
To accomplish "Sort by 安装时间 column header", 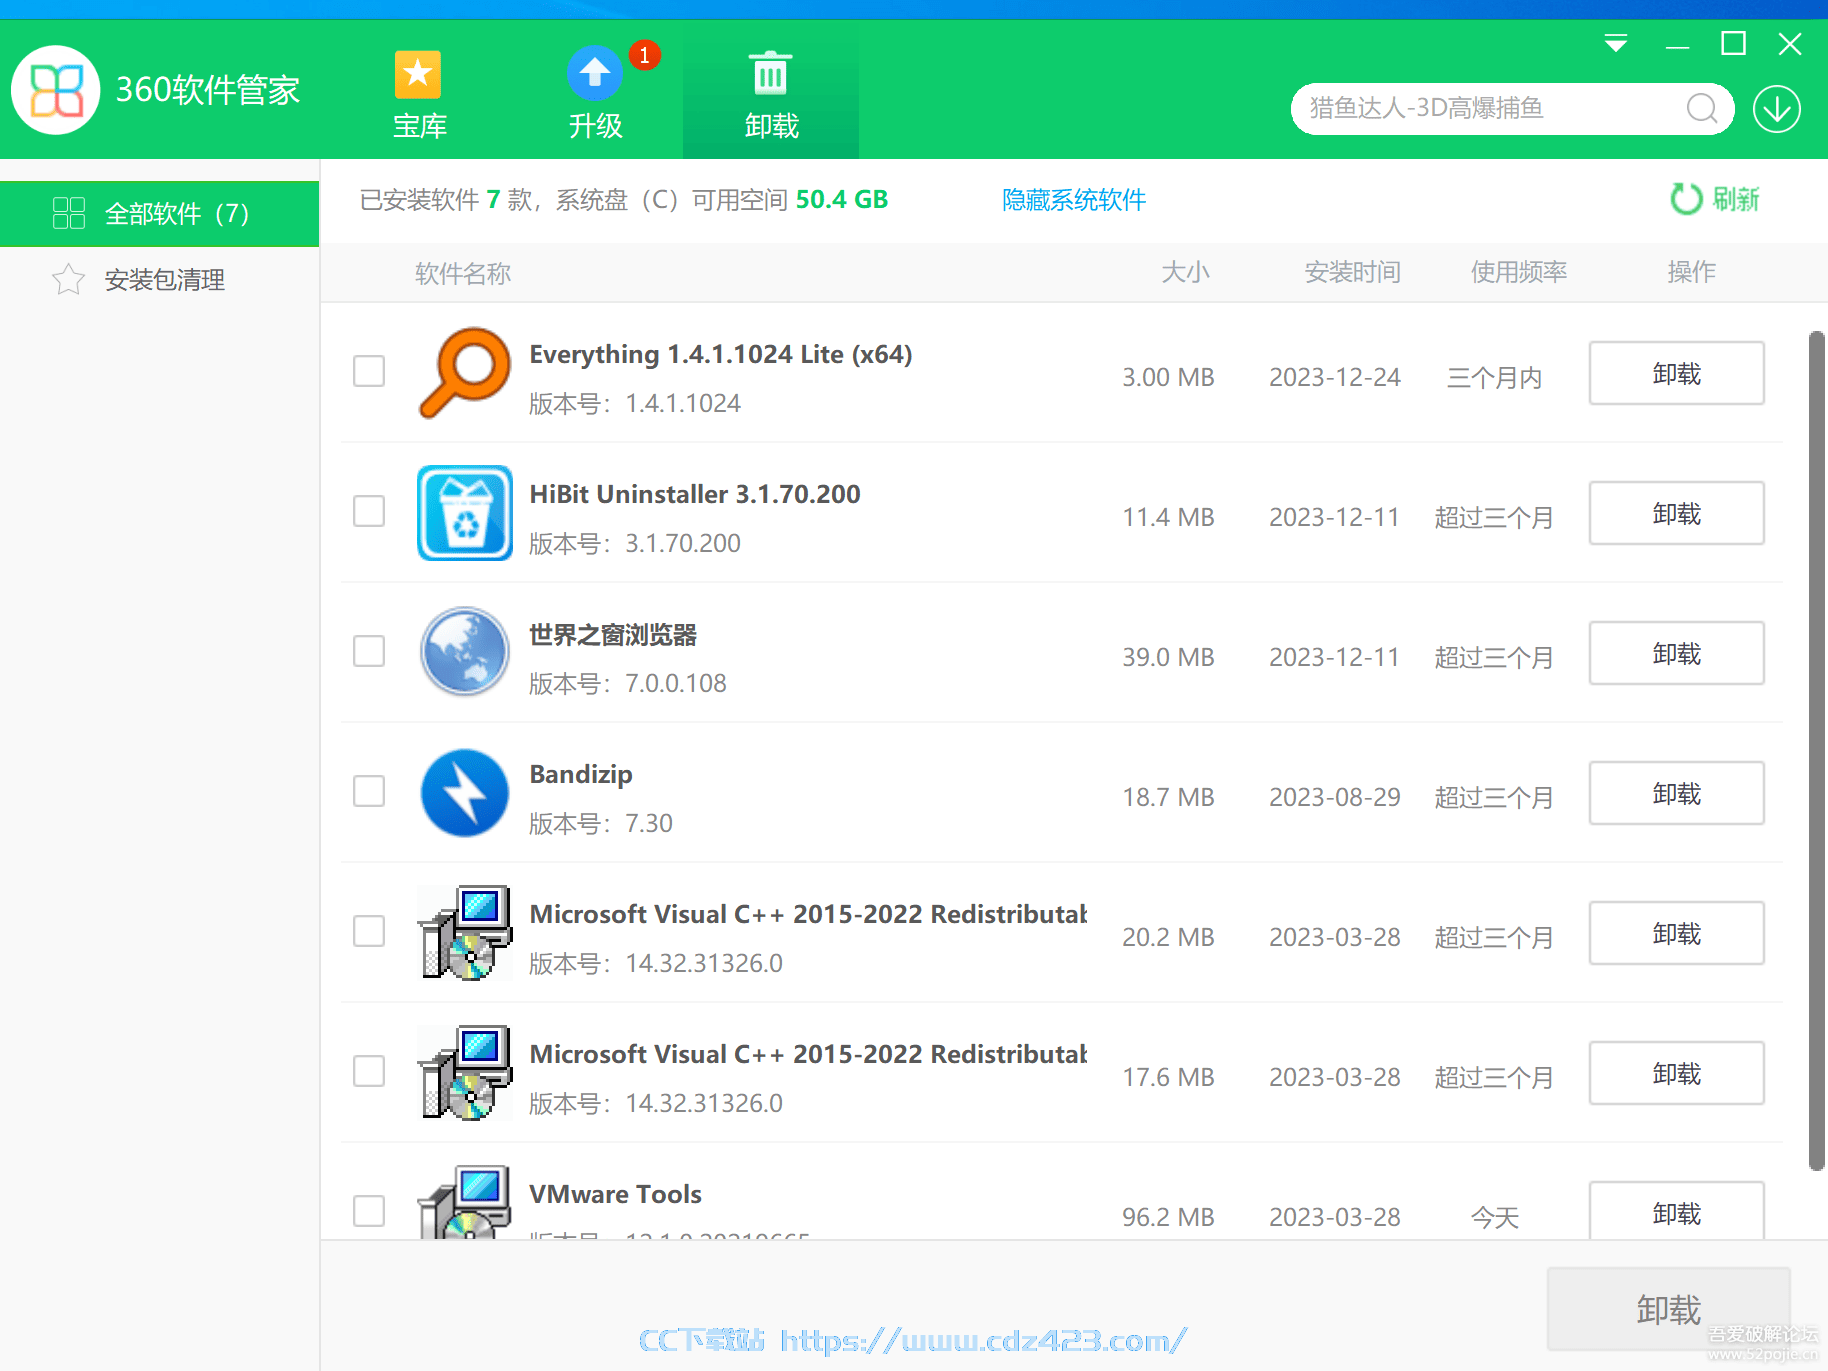I will (1353, 272).
